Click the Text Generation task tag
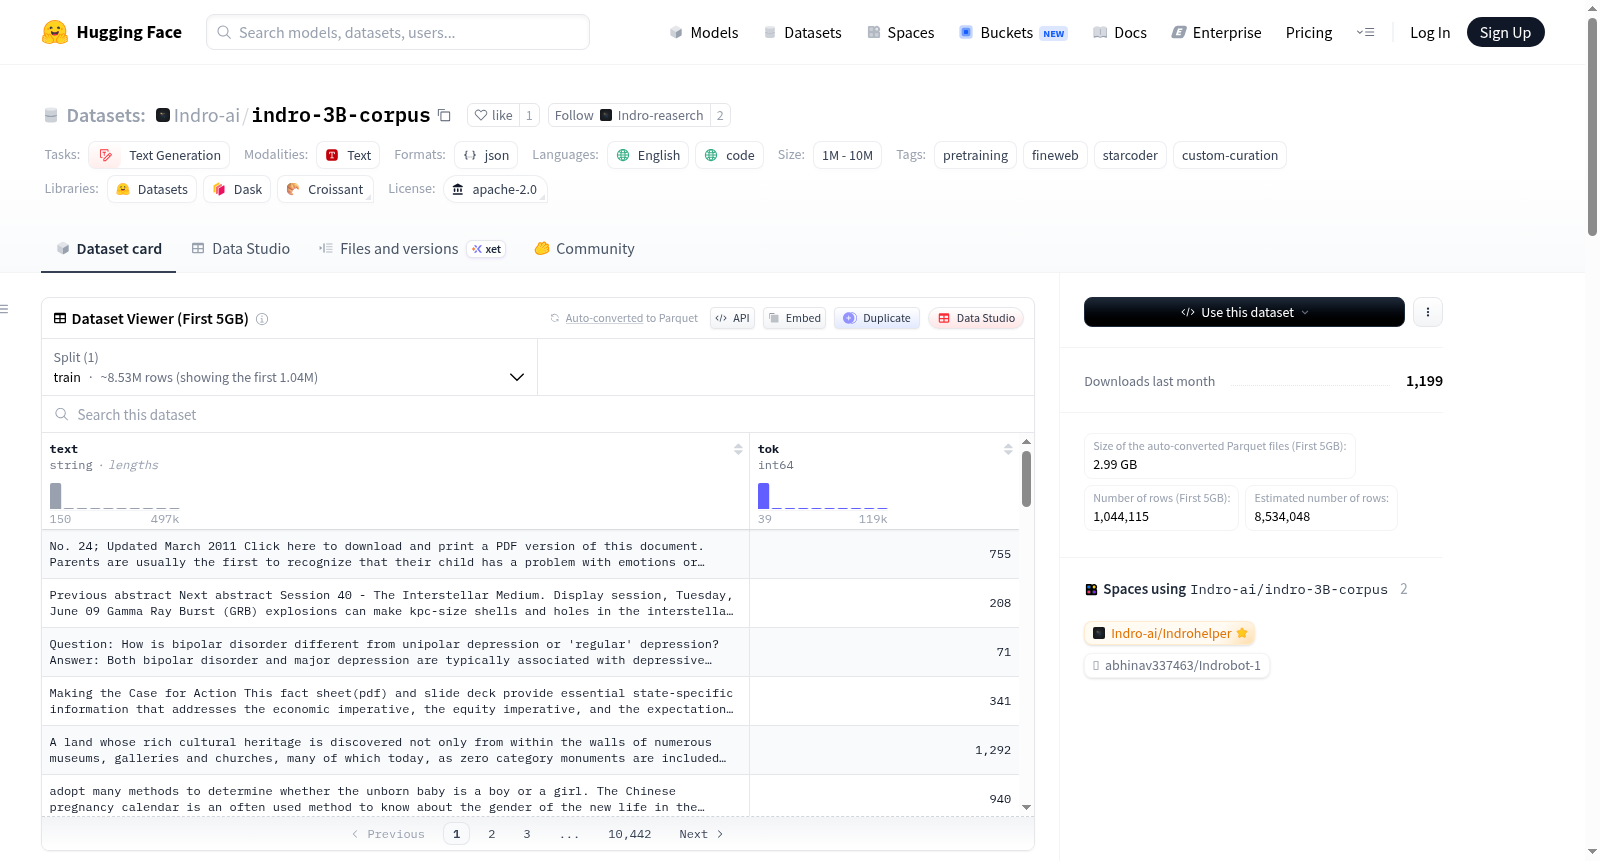The height and width of the screenshot is (861, 1600). (x=159, y=155)
